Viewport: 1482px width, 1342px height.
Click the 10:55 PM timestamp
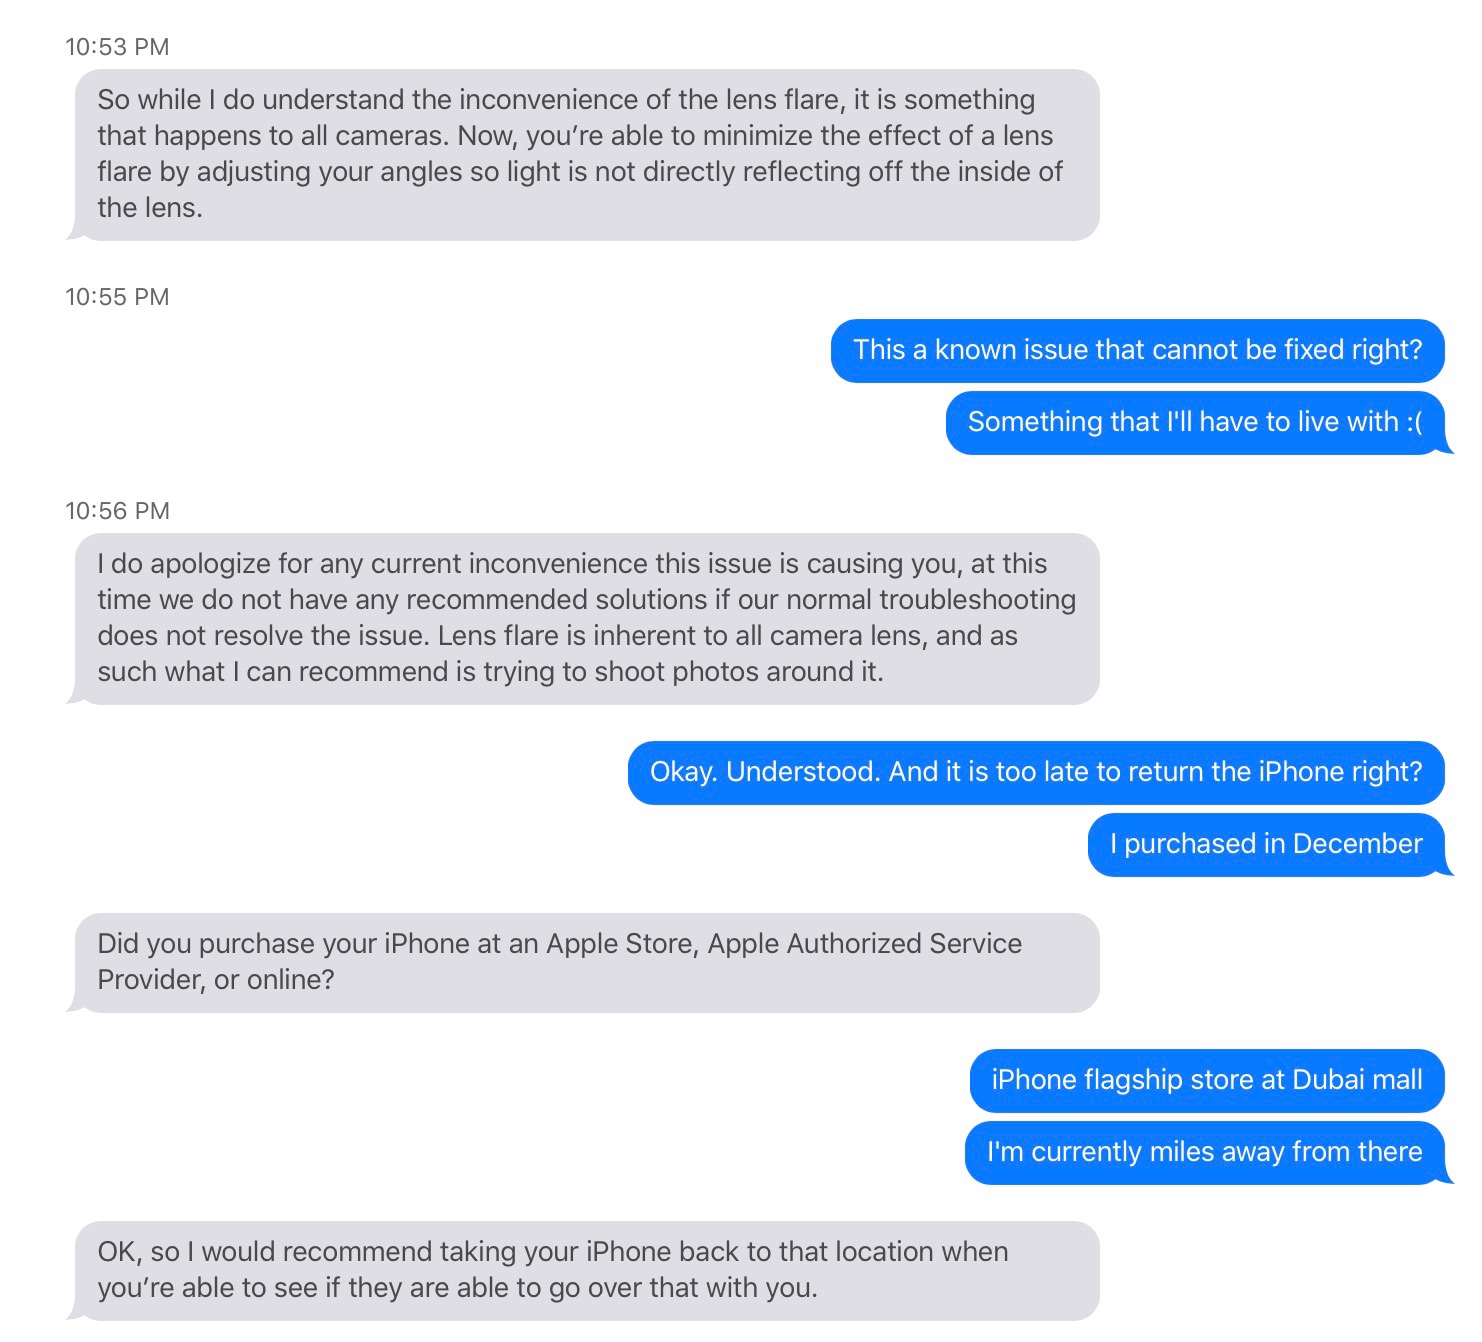coord(117,297)
